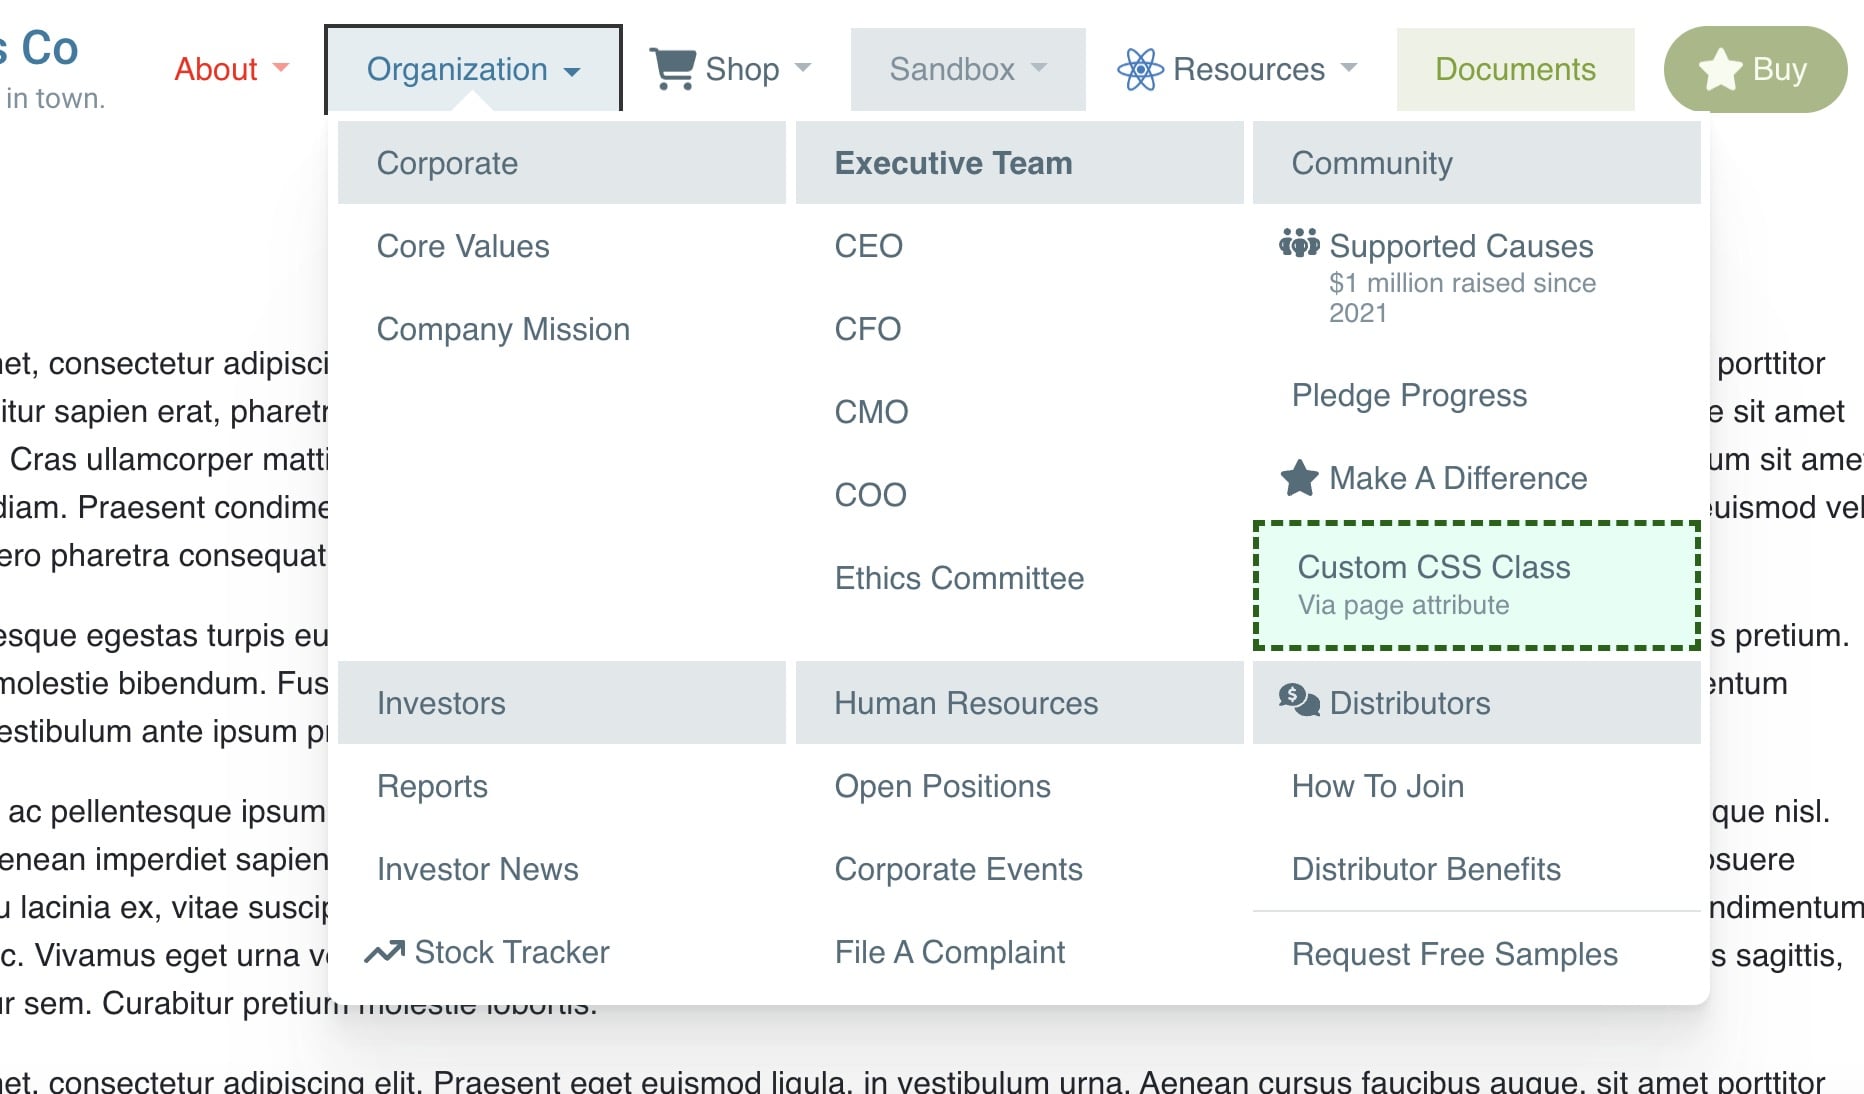The image size is (1864, 1094).
Task: Expand the Resources menu caret
Action: click(x=1349, y=68)
